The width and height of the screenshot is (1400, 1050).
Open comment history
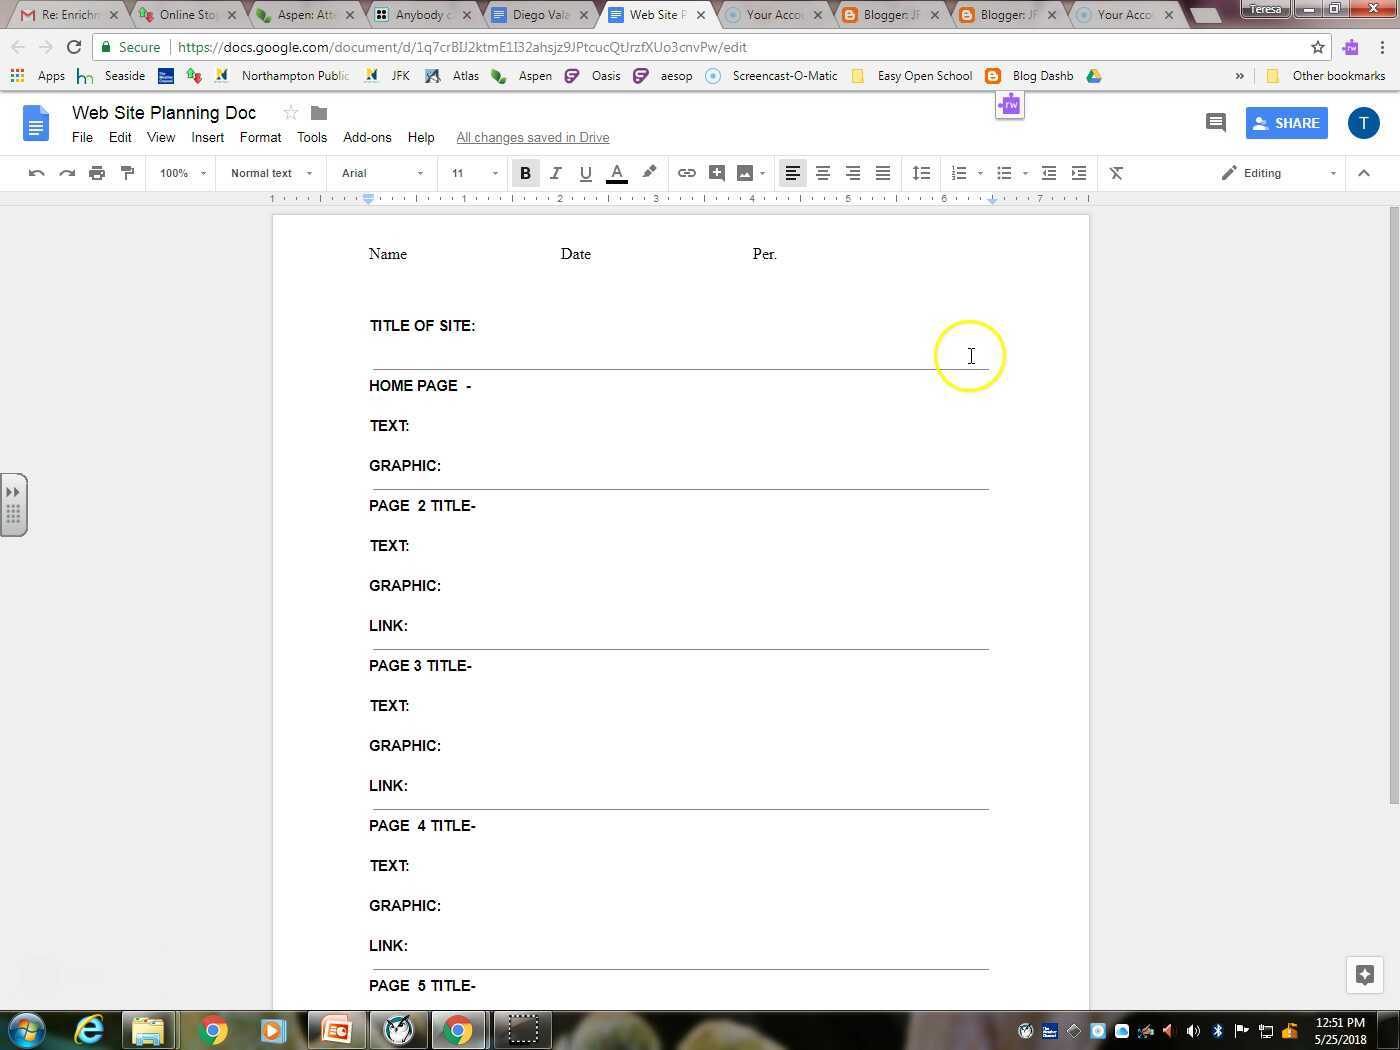[1215, 122]
